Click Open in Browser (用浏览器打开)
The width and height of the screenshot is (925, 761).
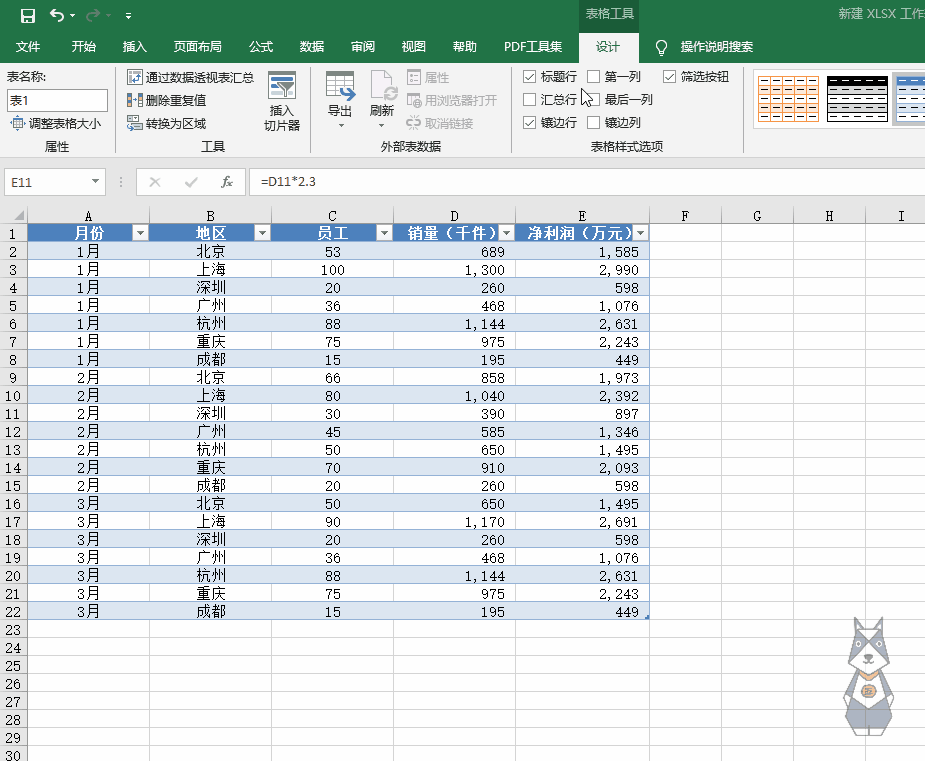pyautogui.click(x=452, y=100)
